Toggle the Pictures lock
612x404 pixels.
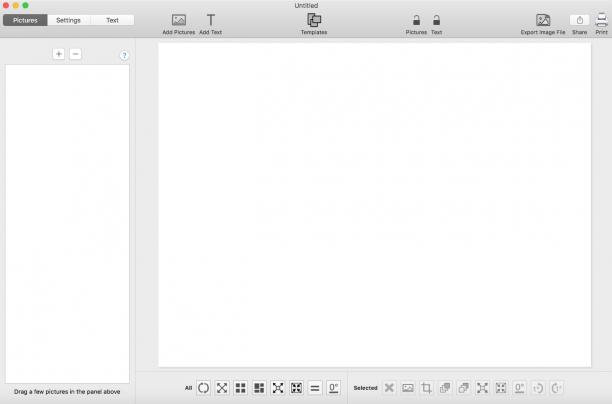pyautogui.click(x=416, y=20)
